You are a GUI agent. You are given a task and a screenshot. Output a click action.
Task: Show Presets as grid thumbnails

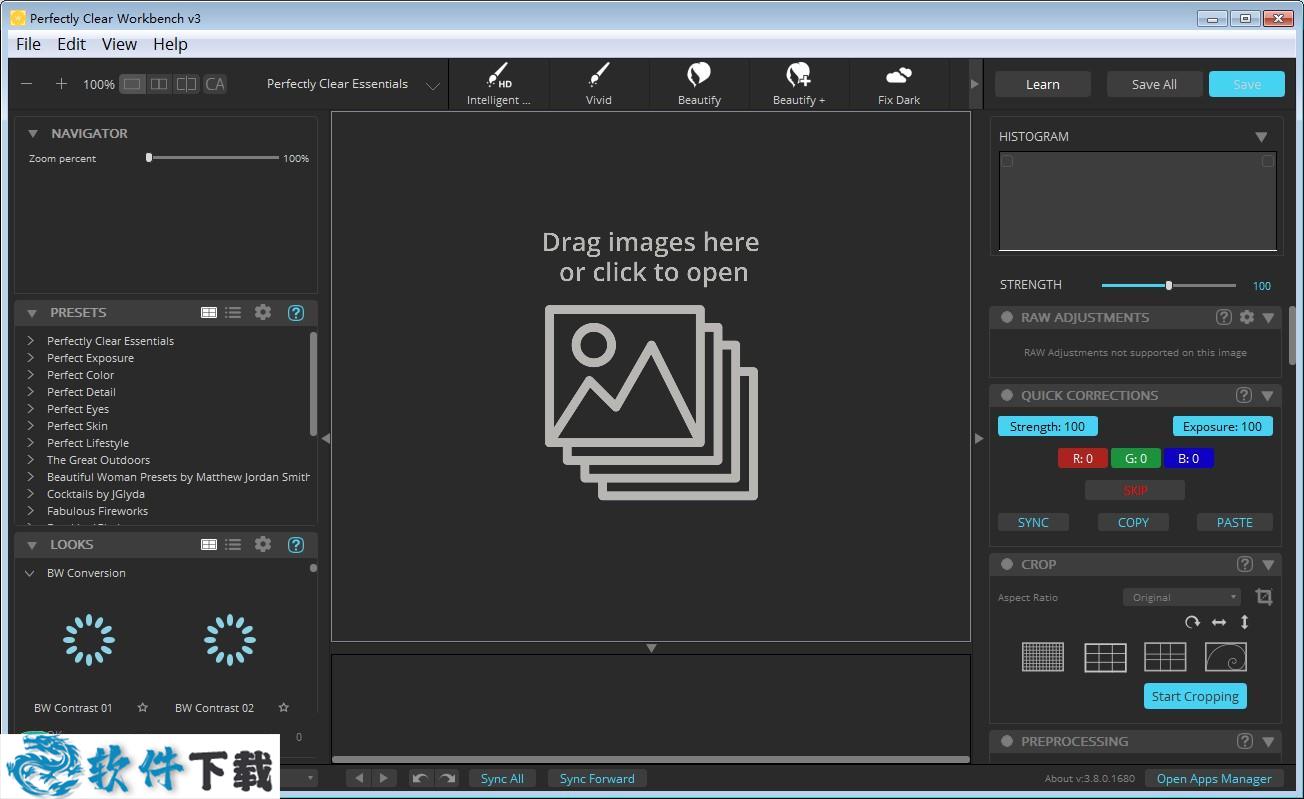(x=209, y=312)
